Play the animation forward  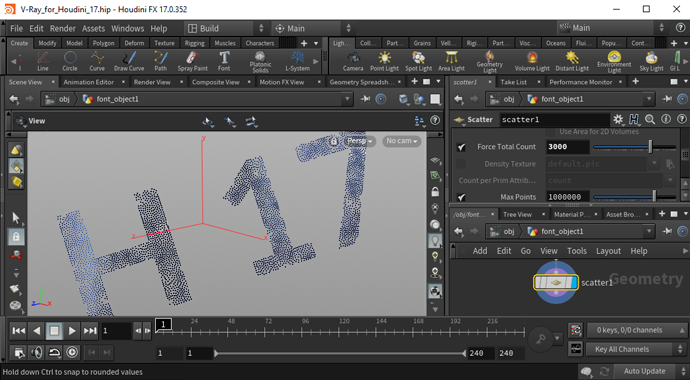72,330
